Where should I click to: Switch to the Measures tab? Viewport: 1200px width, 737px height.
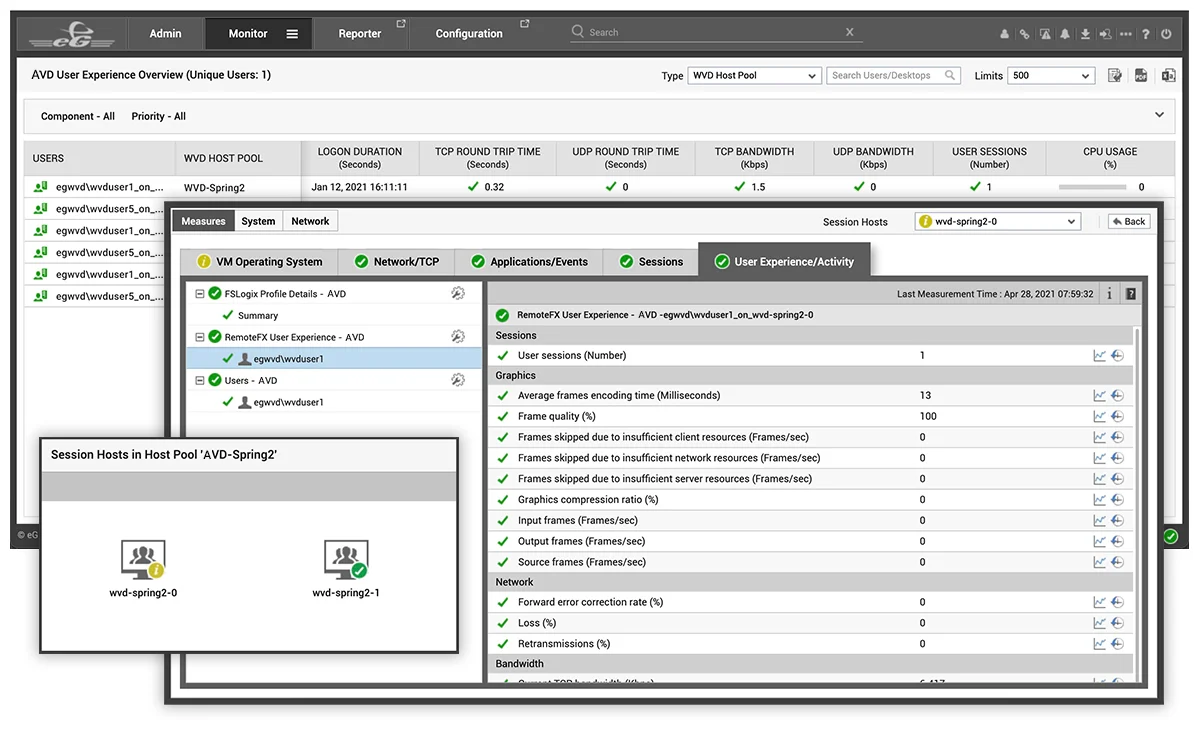point(203,221)
